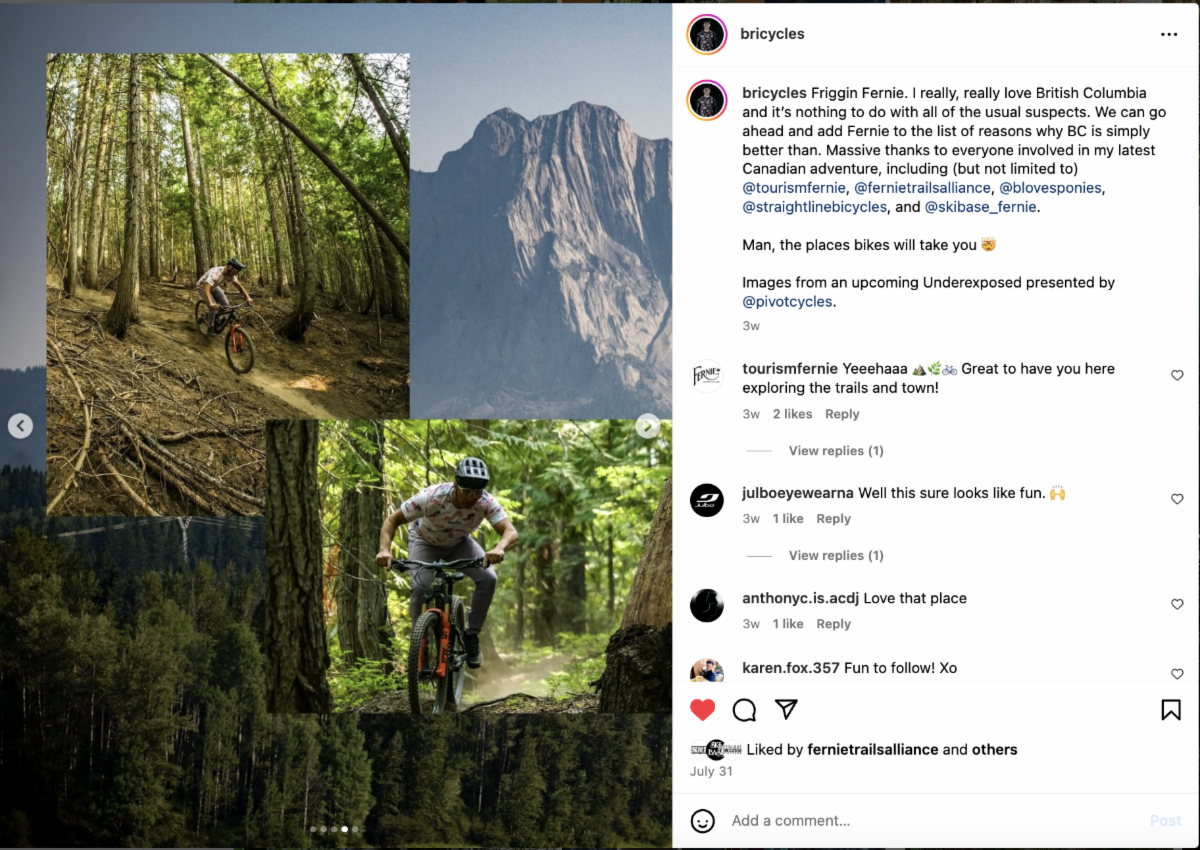Like the julboeyewearna comment
The image size is (1200, 850).
(x=1177, y=499)
